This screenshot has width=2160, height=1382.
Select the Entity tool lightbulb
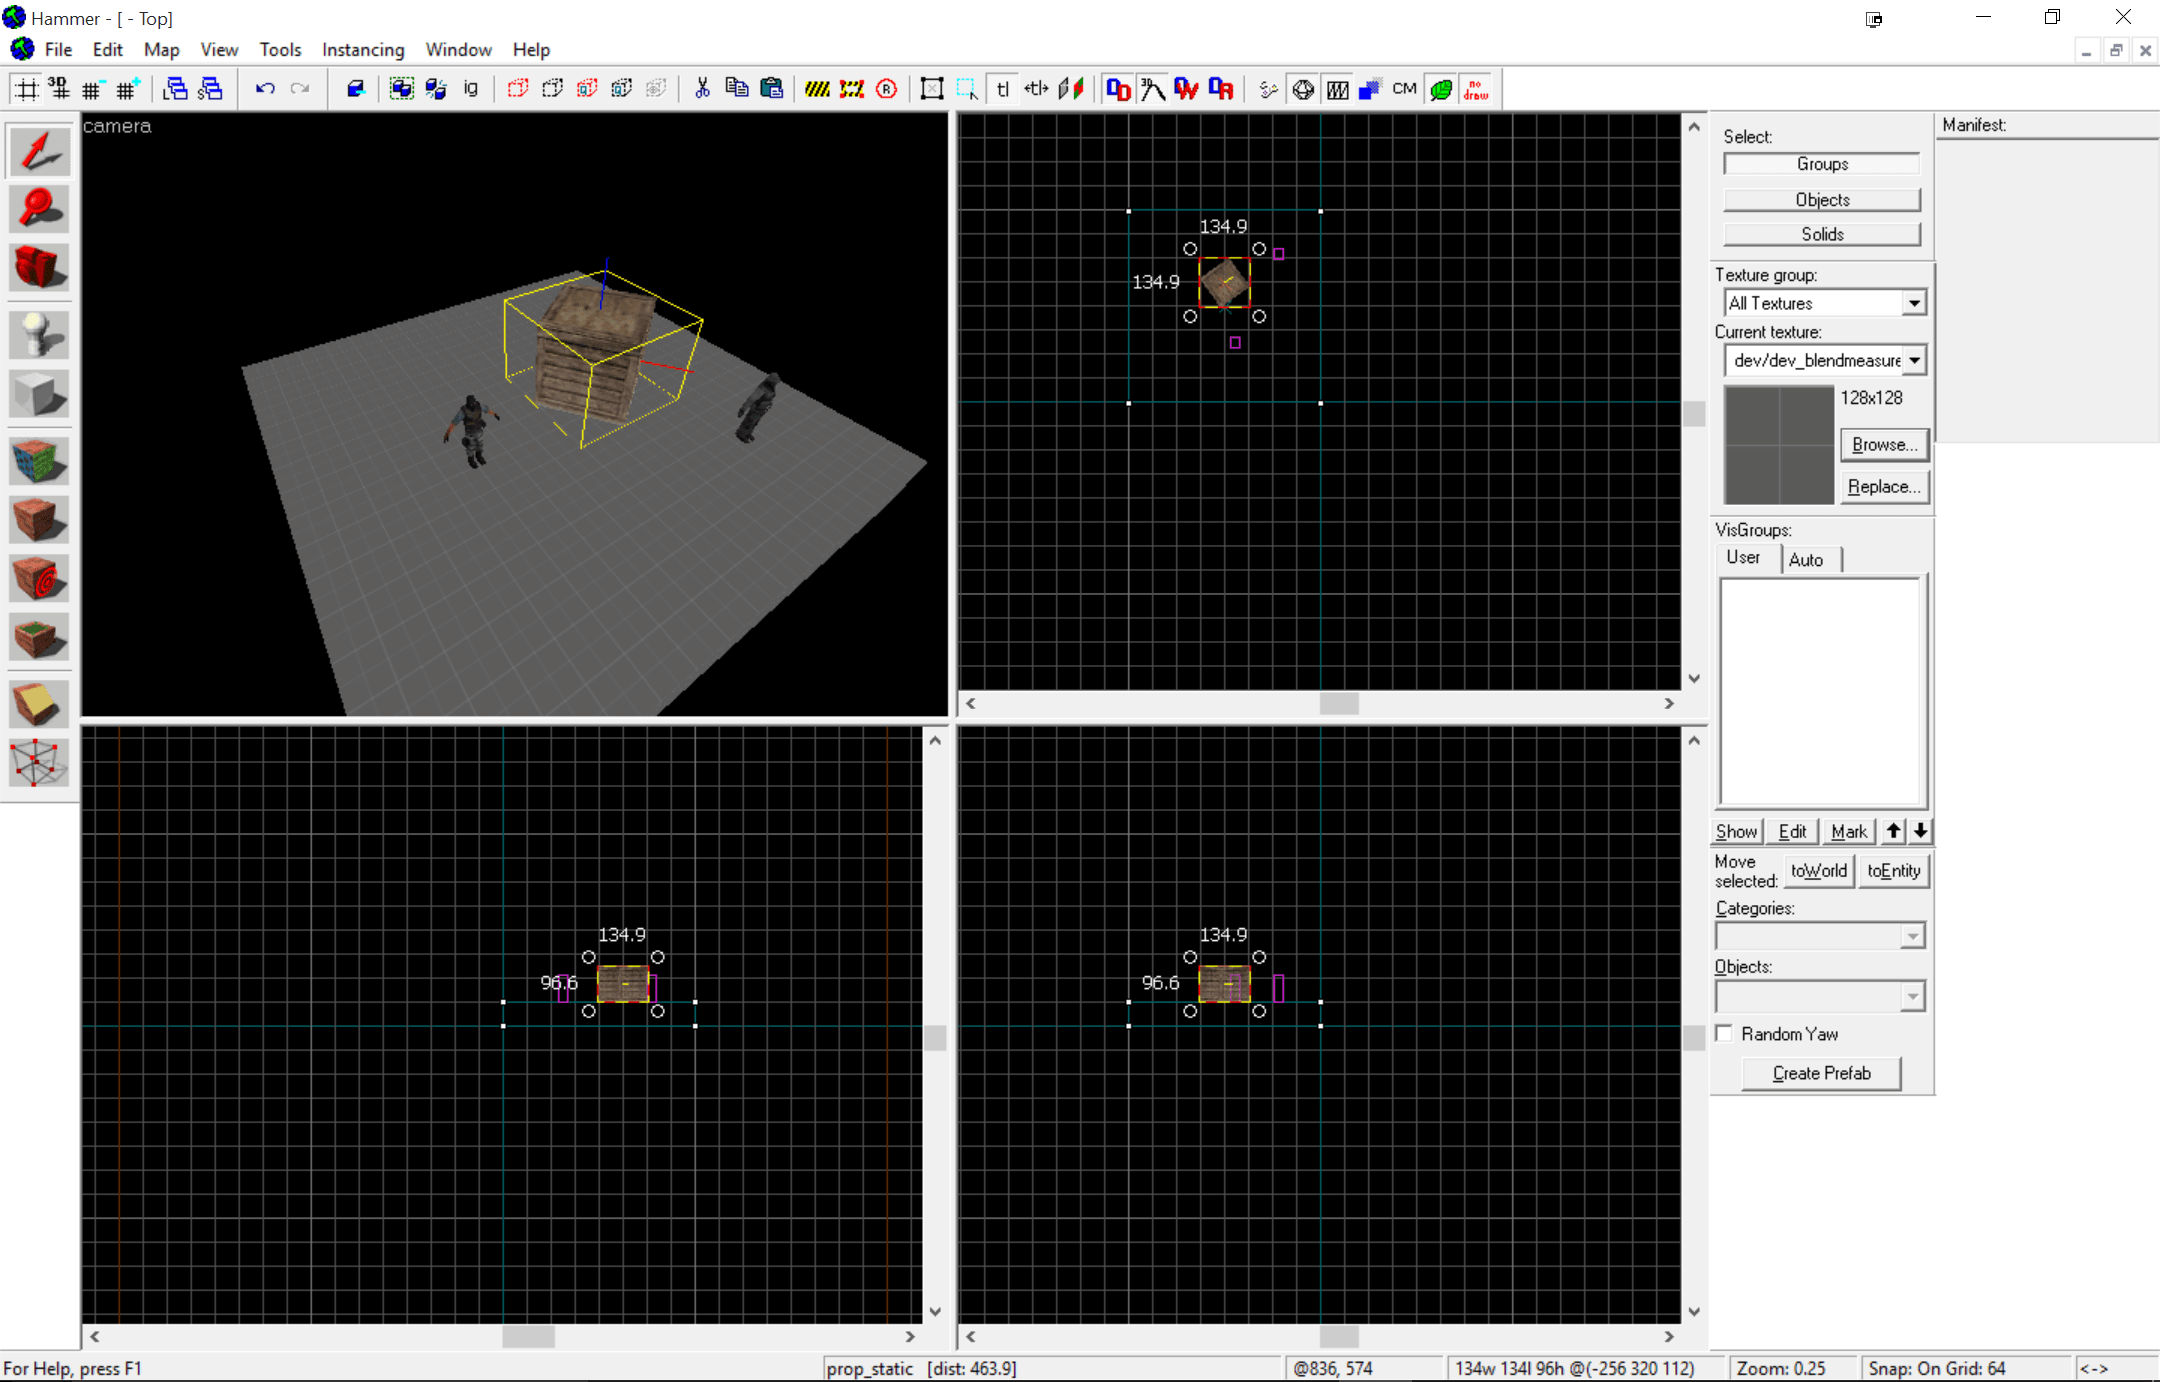click(39, 334)
